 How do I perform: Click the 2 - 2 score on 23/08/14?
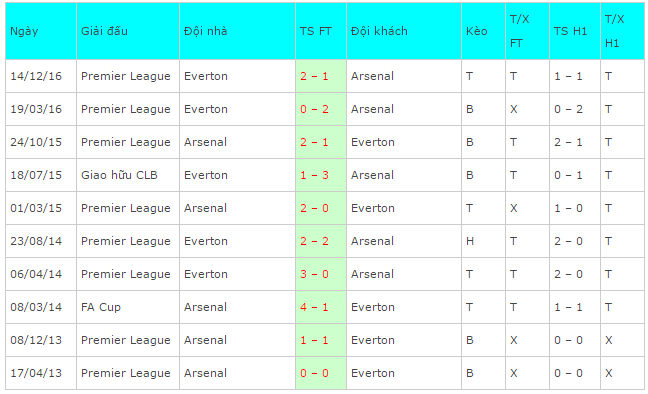tap(314, 241)
